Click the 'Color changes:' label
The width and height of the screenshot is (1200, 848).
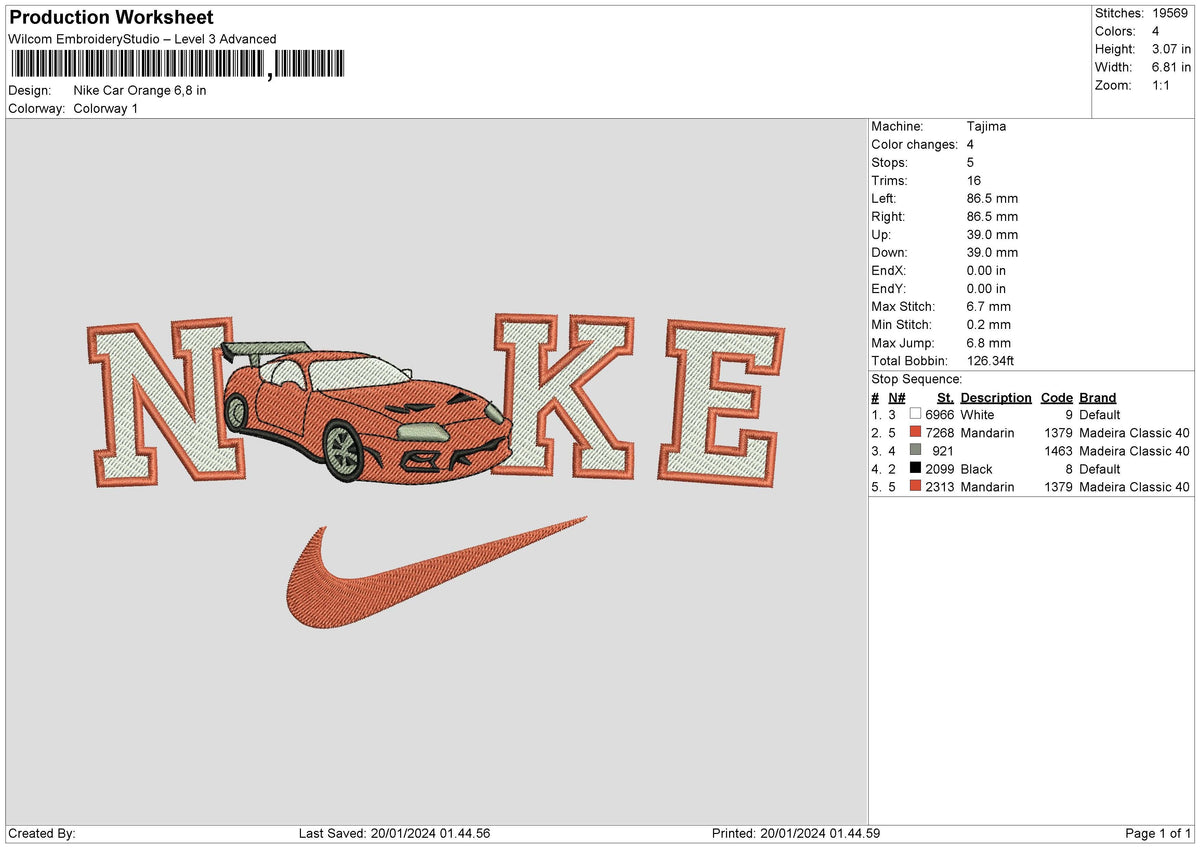915,144
